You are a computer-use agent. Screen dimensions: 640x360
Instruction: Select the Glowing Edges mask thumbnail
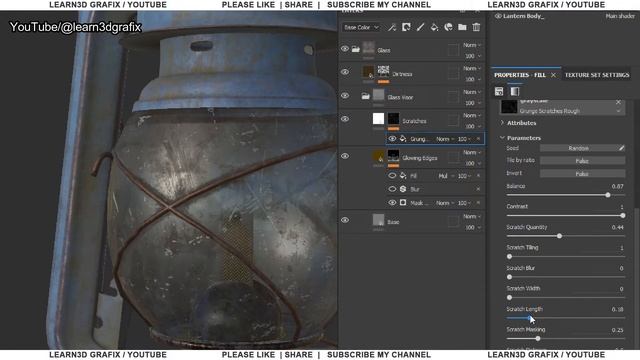click(393, 156)
